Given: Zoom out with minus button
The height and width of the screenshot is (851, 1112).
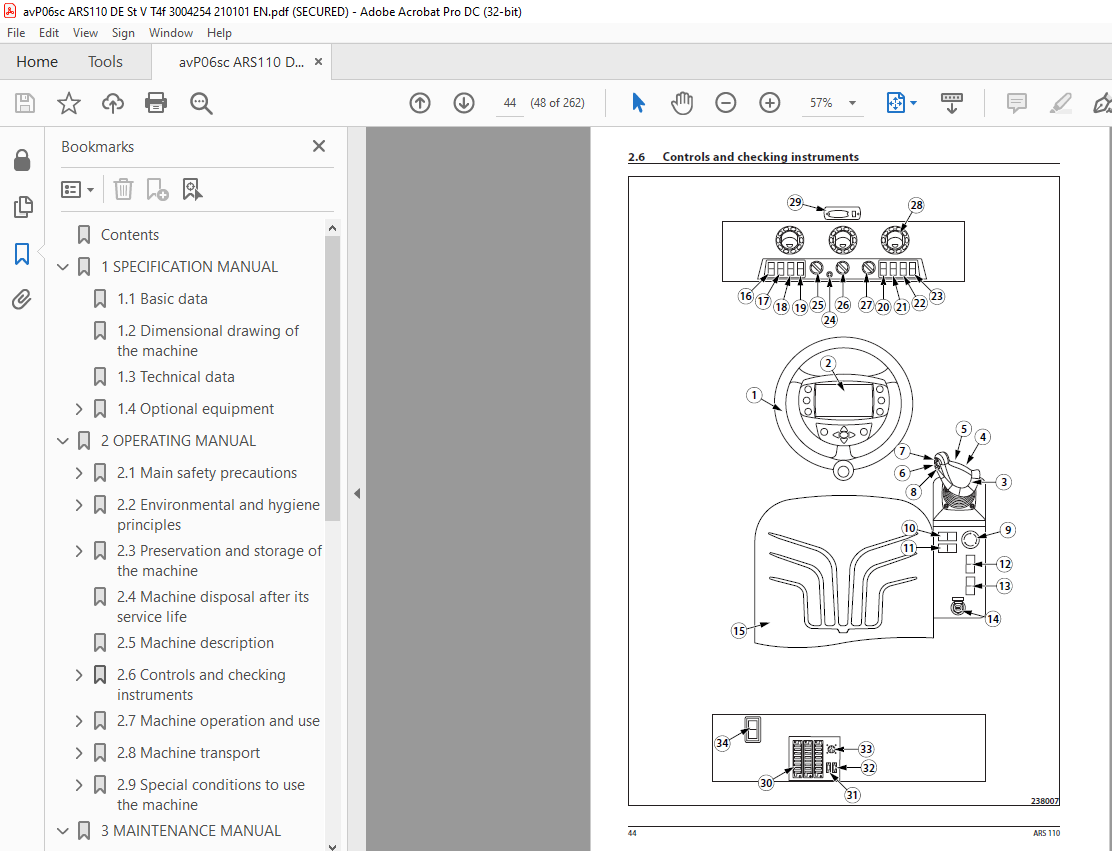Looking at the screenshot, I should (725, 103).
